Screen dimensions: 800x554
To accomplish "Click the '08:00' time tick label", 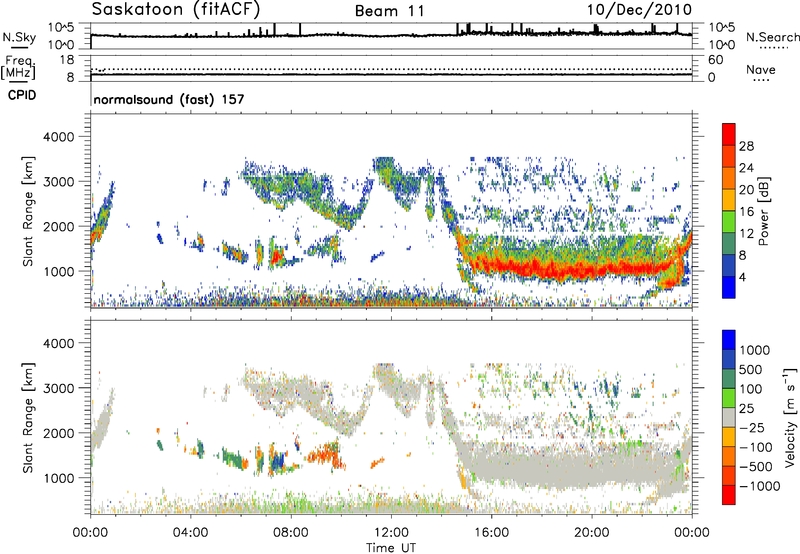I will tap(291, 533).
